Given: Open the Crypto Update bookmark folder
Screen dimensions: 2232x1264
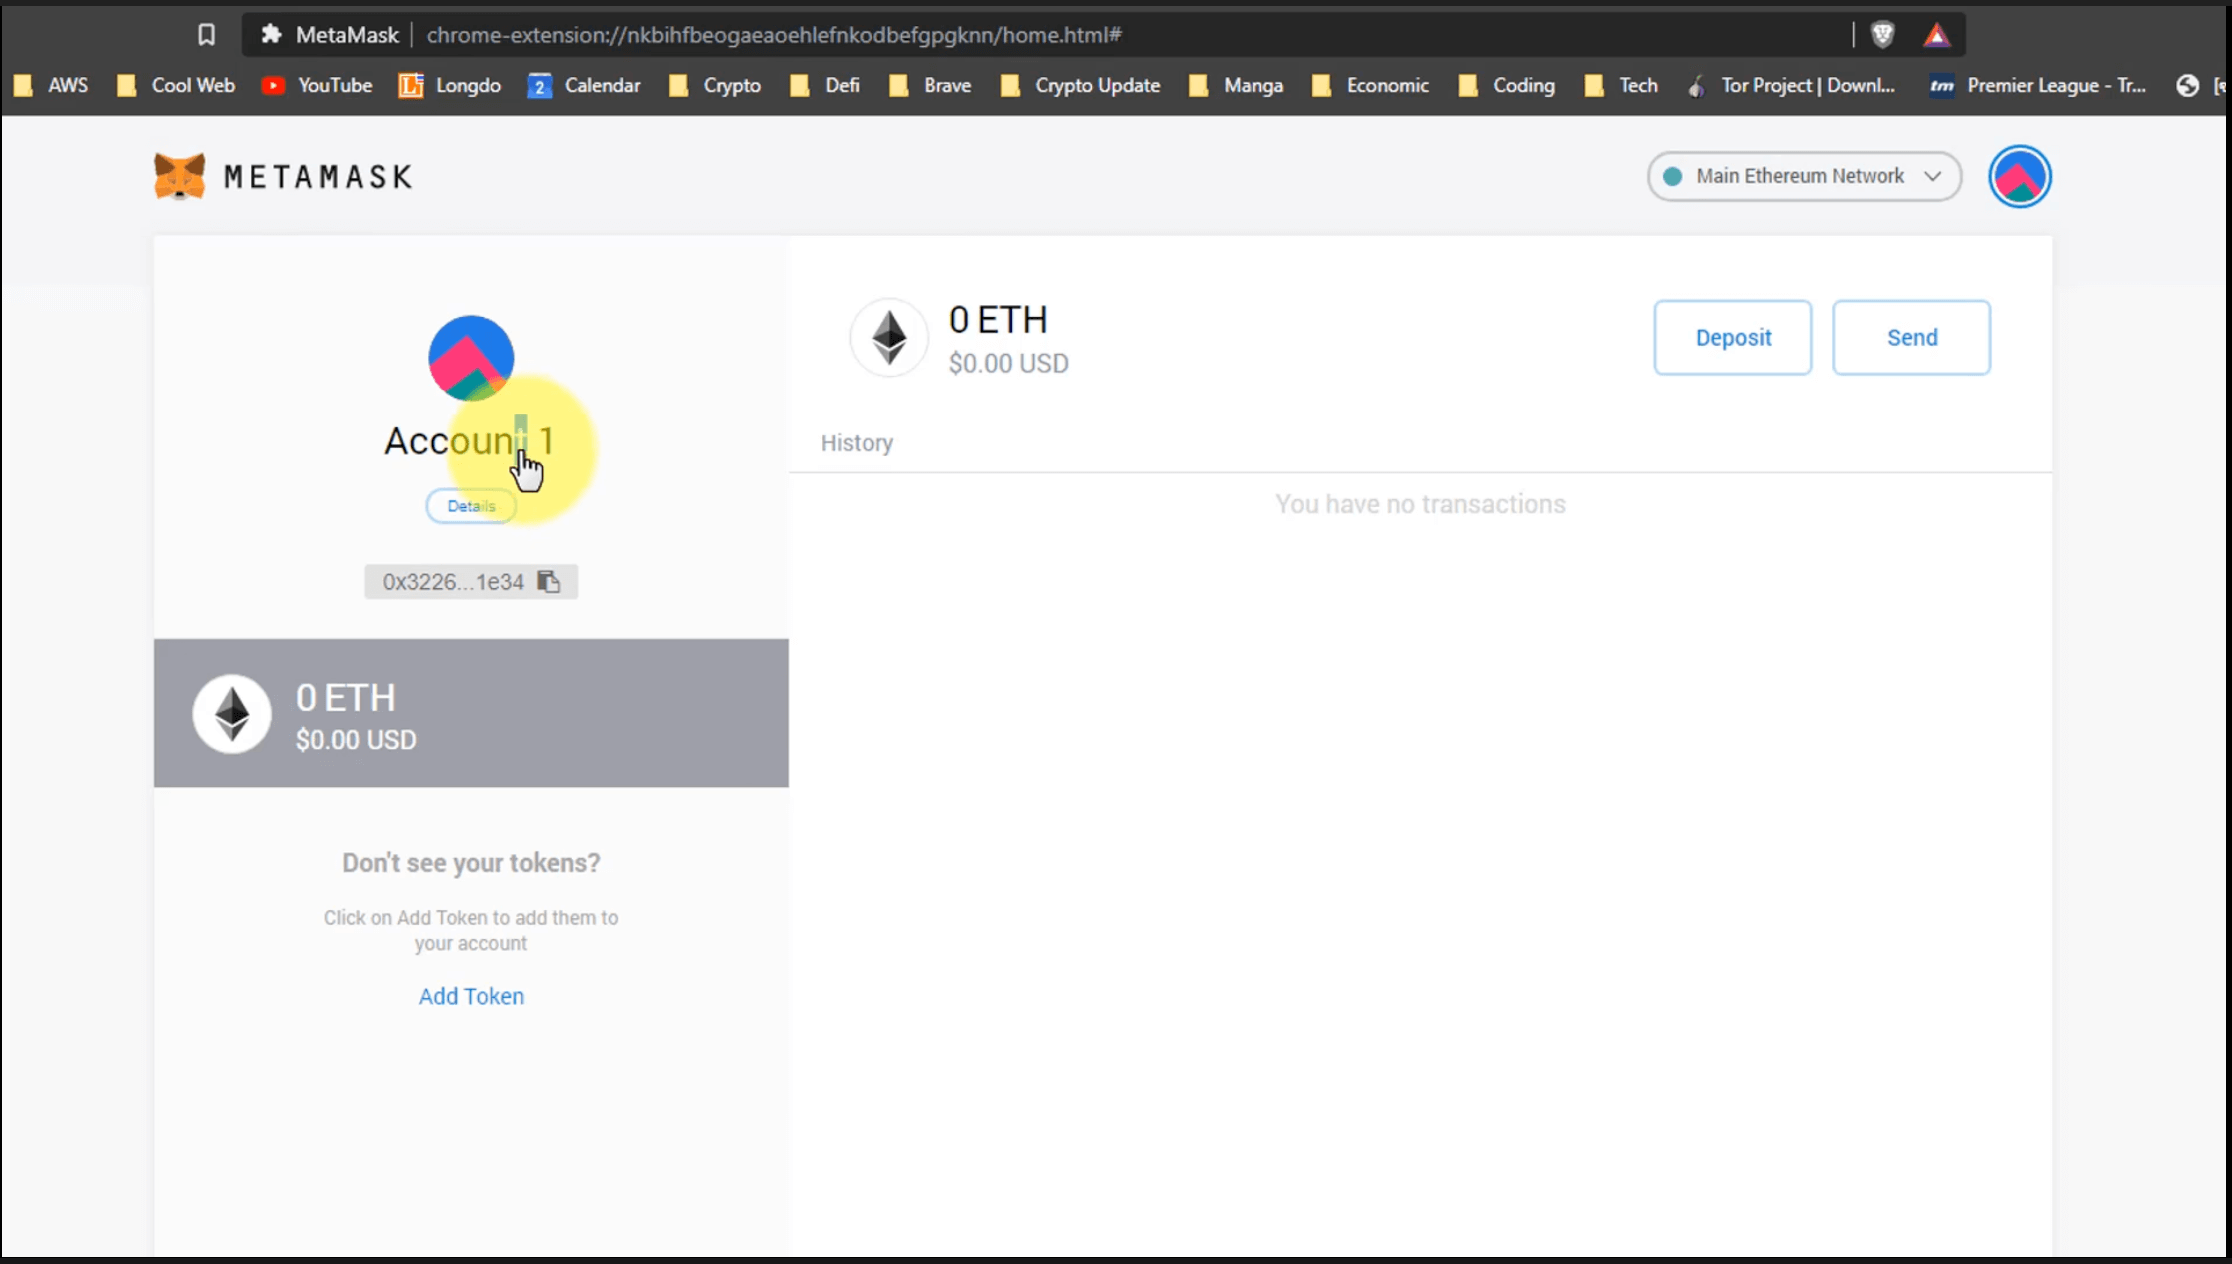Looking at the screenshot, I should click(1081, 86).
